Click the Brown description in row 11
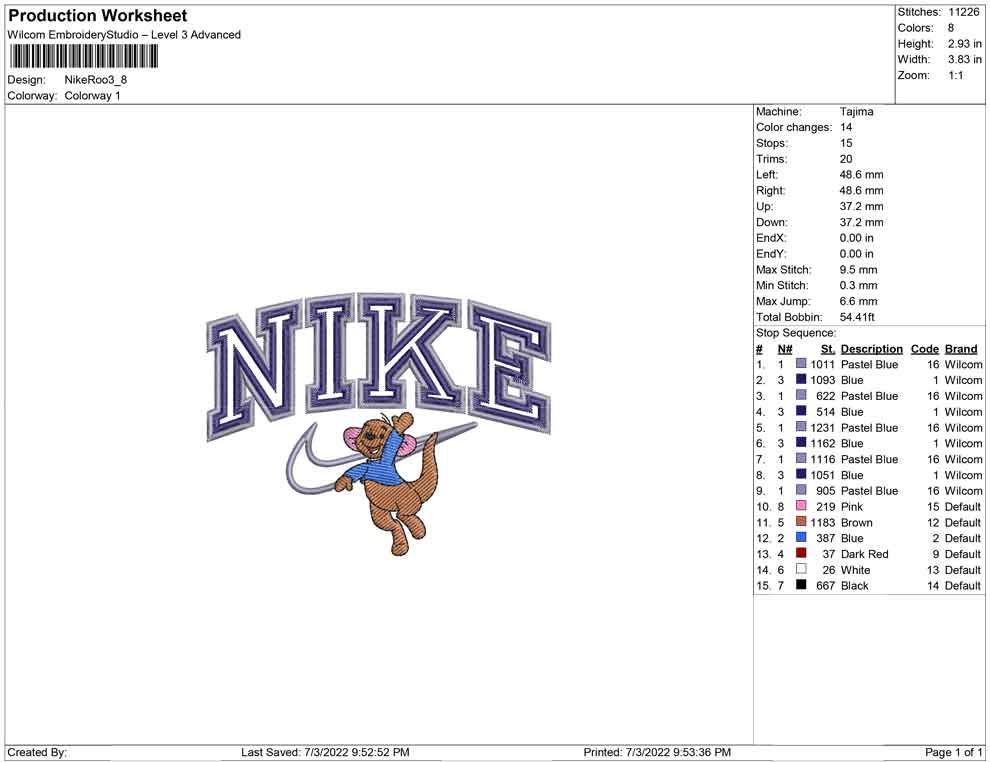 857,522
